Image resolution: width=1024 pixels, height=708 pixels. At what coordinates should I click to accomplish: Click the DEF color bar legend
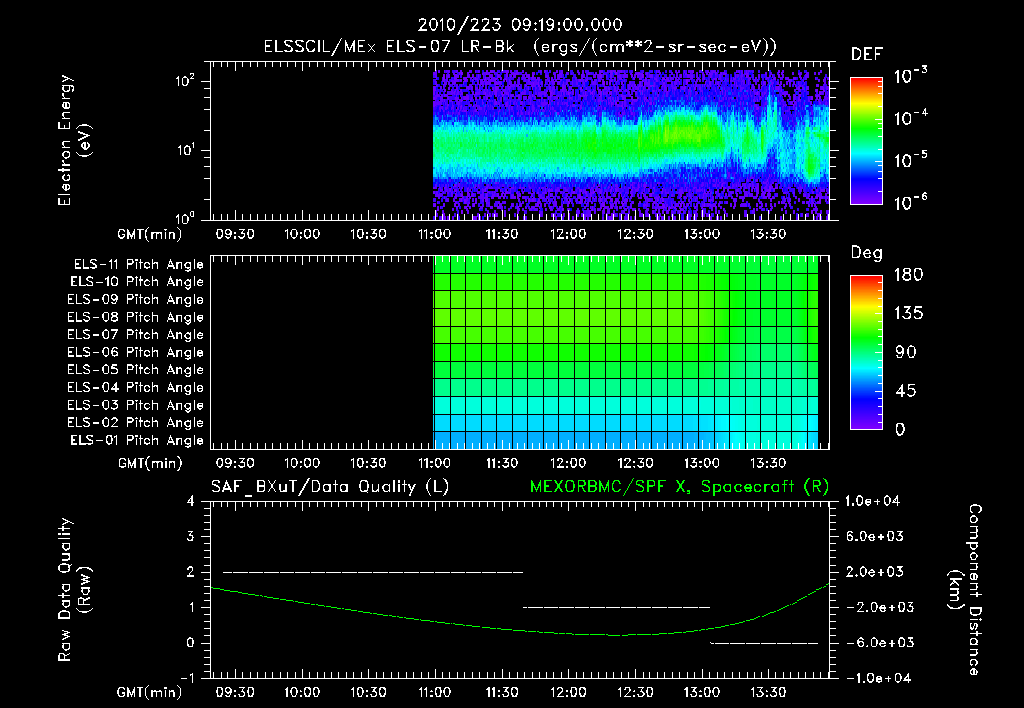pos(866,141)
